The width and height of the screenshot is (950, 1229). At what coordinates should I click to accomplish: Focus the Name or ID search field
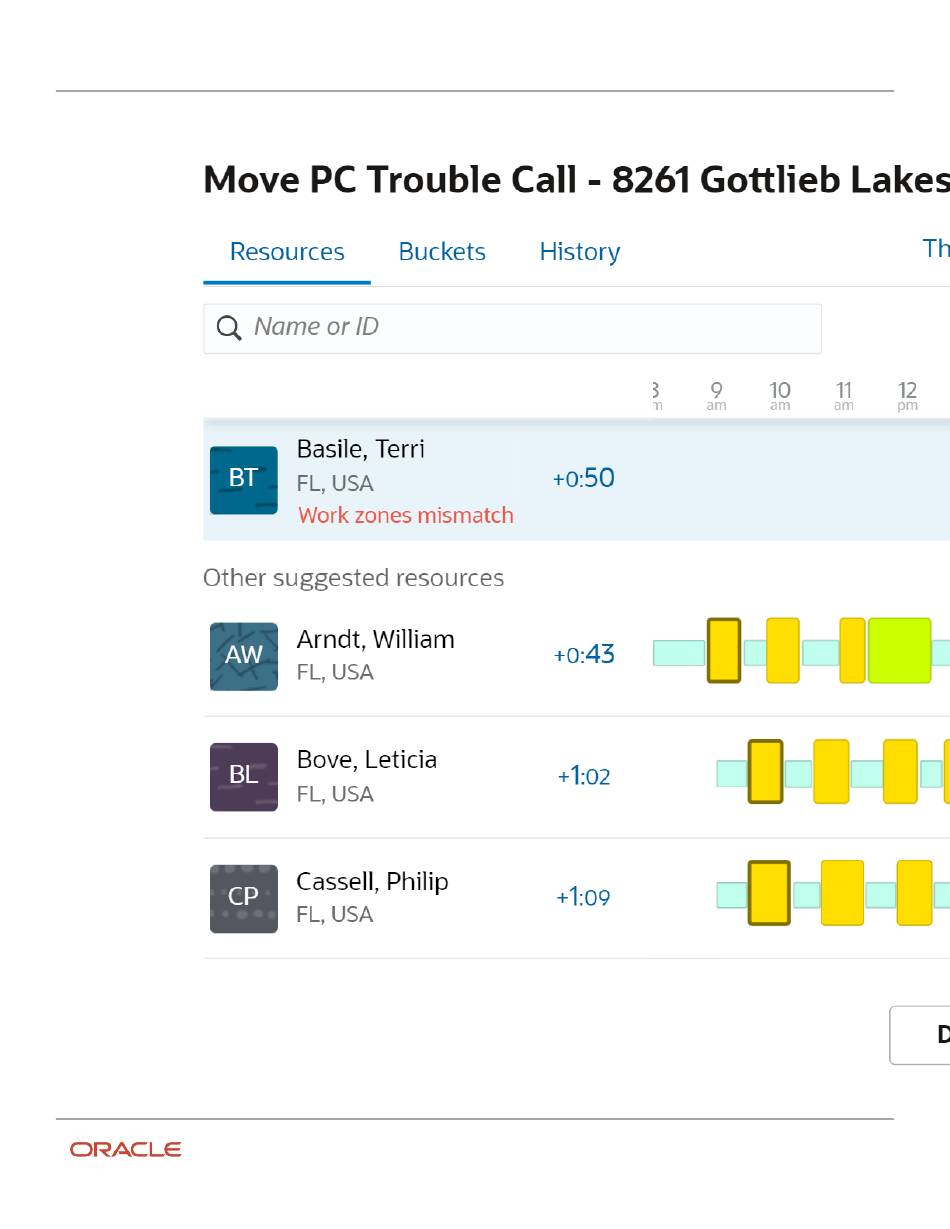pos(512,328)
